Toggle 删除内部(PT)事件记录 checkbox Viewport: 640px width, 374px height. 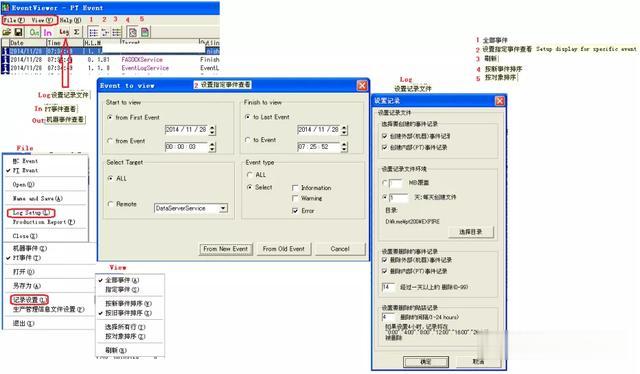pos(384,271)
